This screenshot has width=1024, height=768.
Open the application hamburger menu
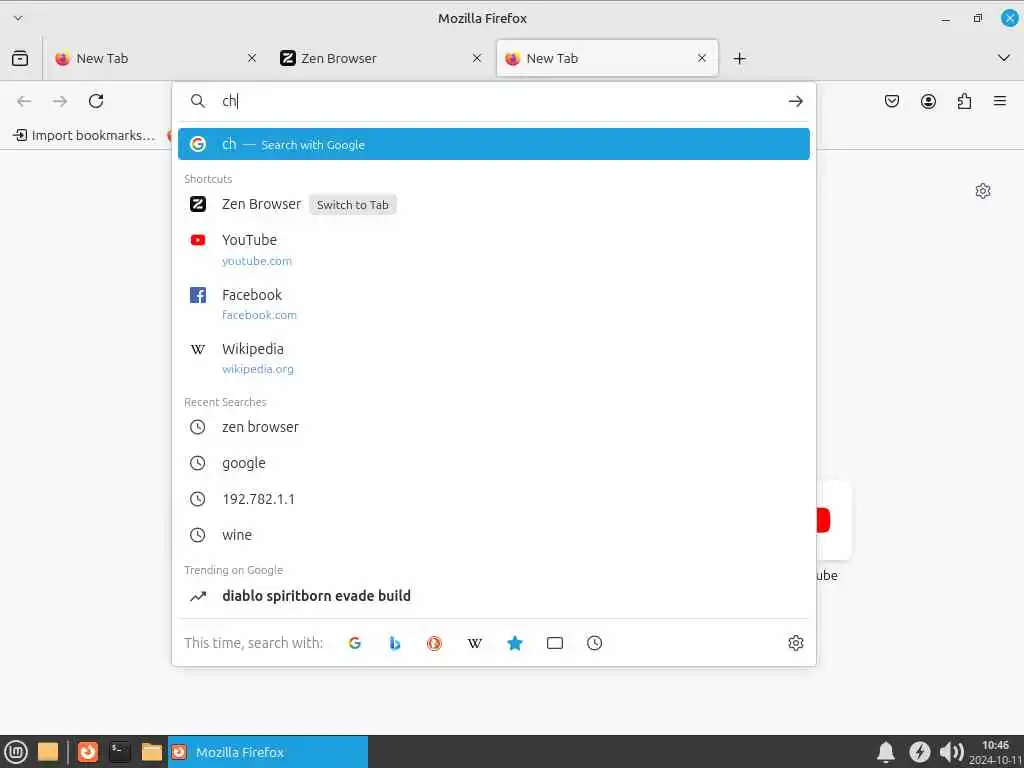tap(1000, 101)
